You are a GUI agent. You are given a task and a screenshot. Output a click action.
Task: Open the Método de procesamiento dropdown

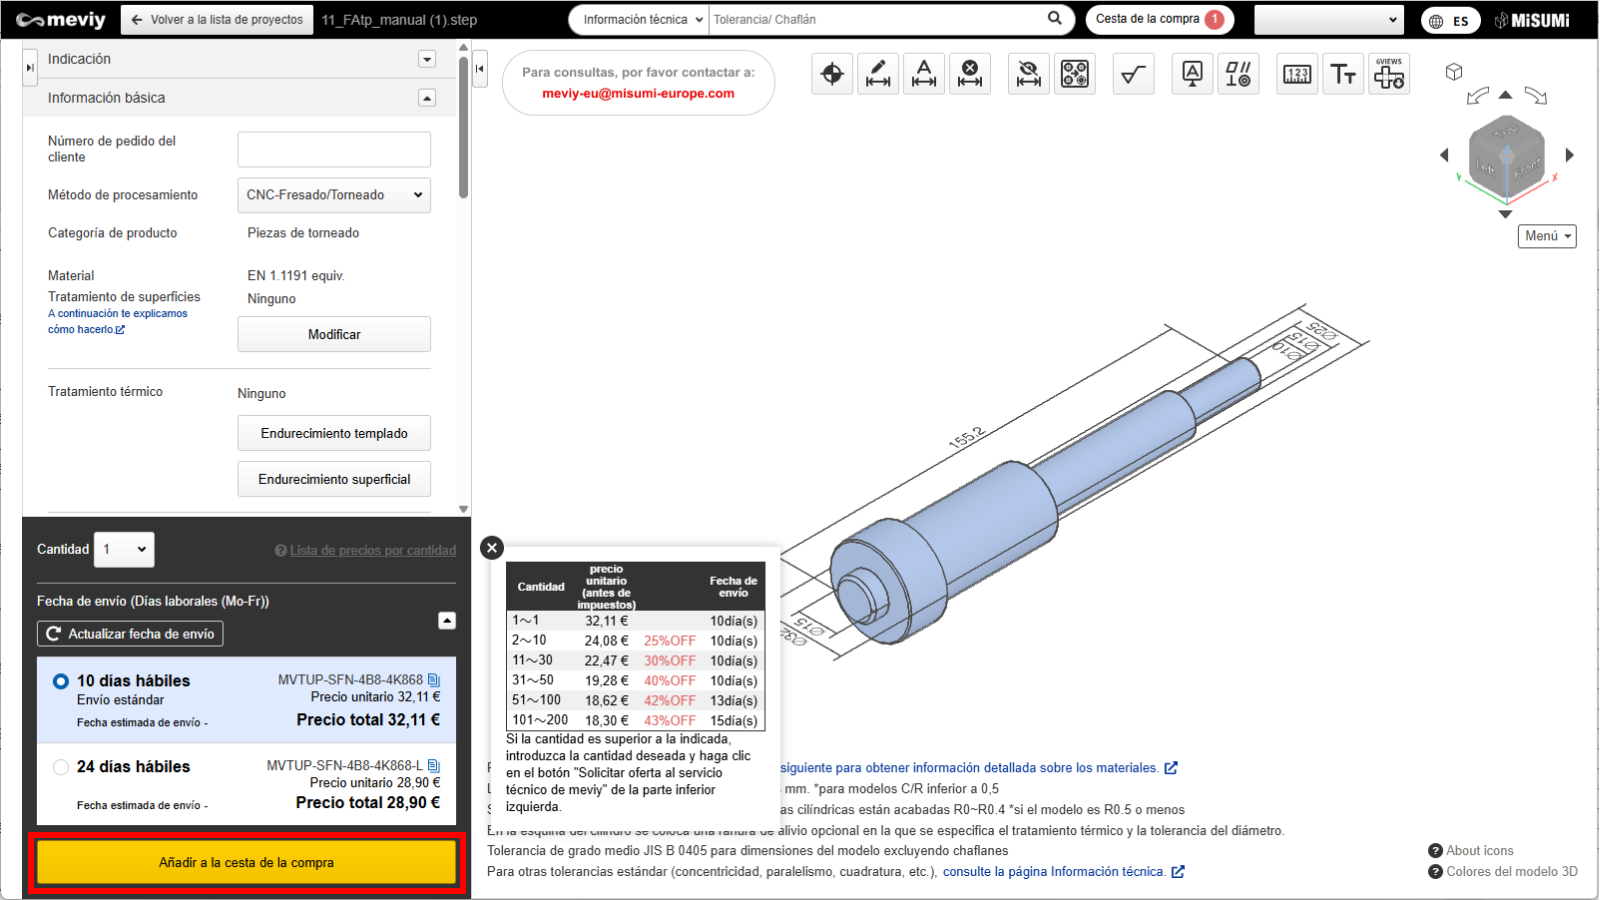334,195
